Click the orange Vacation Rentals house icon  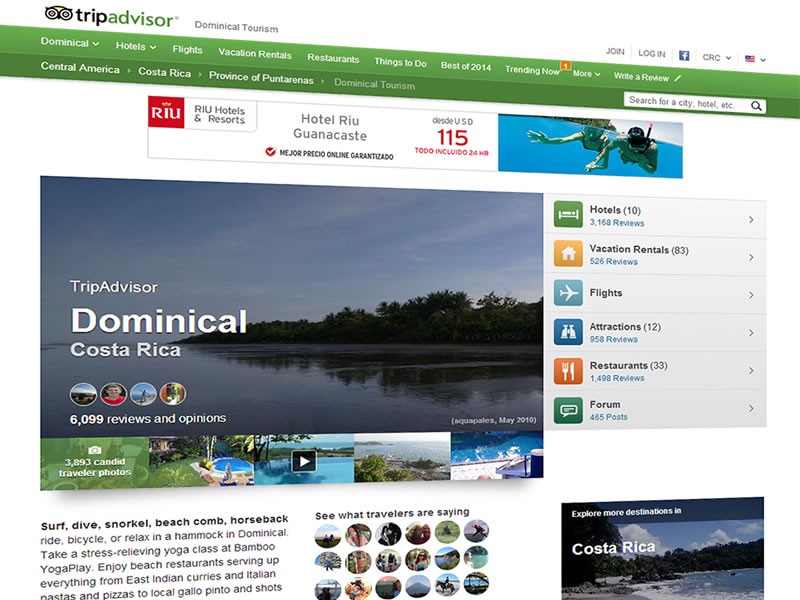[x=568, y=253]
